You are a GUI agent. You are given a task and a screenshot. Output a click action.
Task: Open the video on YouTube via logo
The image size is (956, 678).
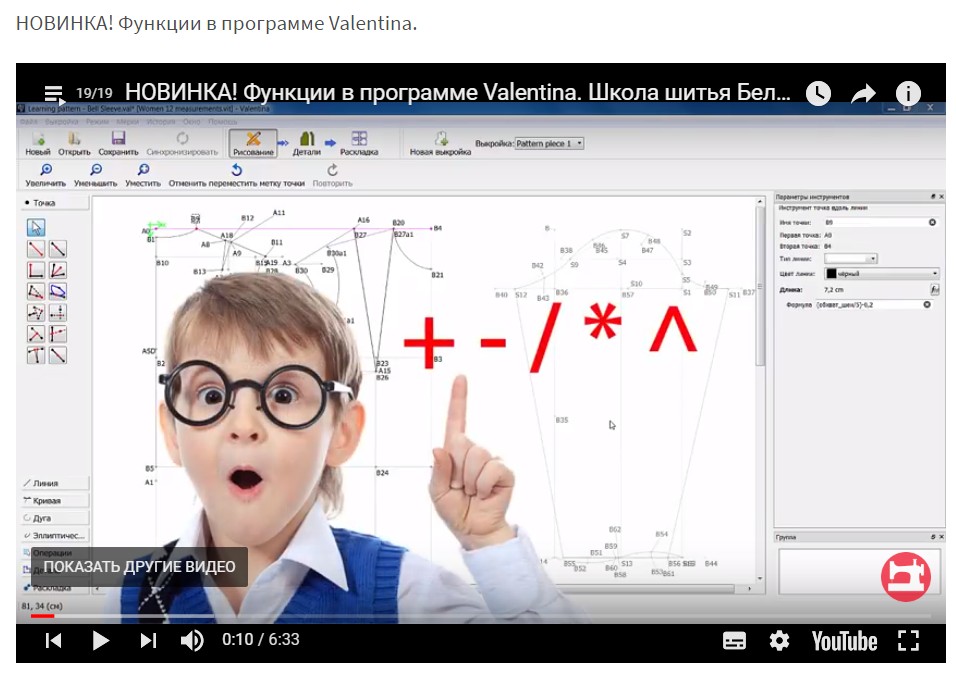[844, 641]
